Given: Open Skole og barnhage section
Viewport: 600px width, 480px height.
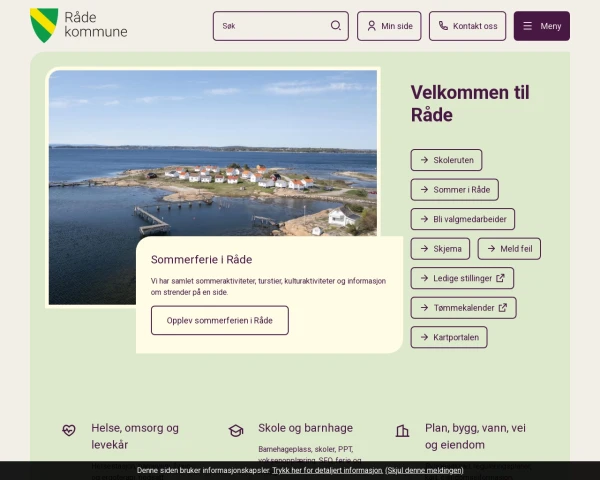Looking at the screenshot, I should tap(305, 428).
